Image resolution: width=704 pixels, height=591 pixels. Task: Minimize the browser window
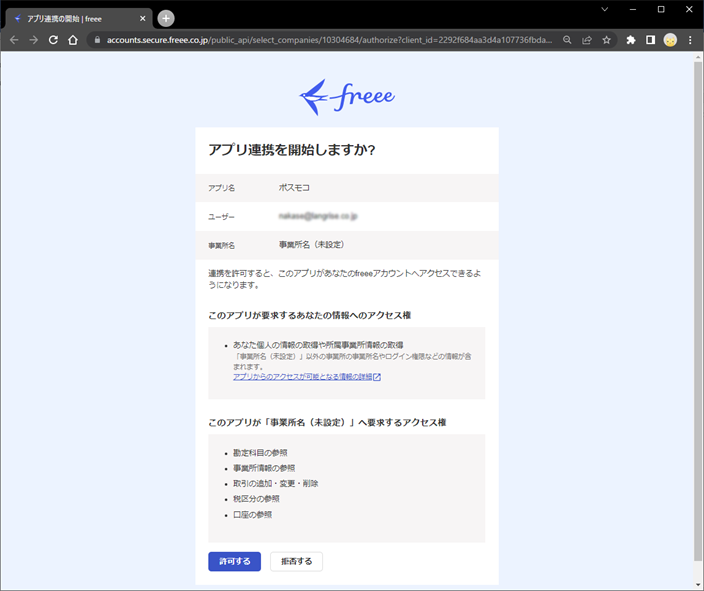[x=633, y=9]
